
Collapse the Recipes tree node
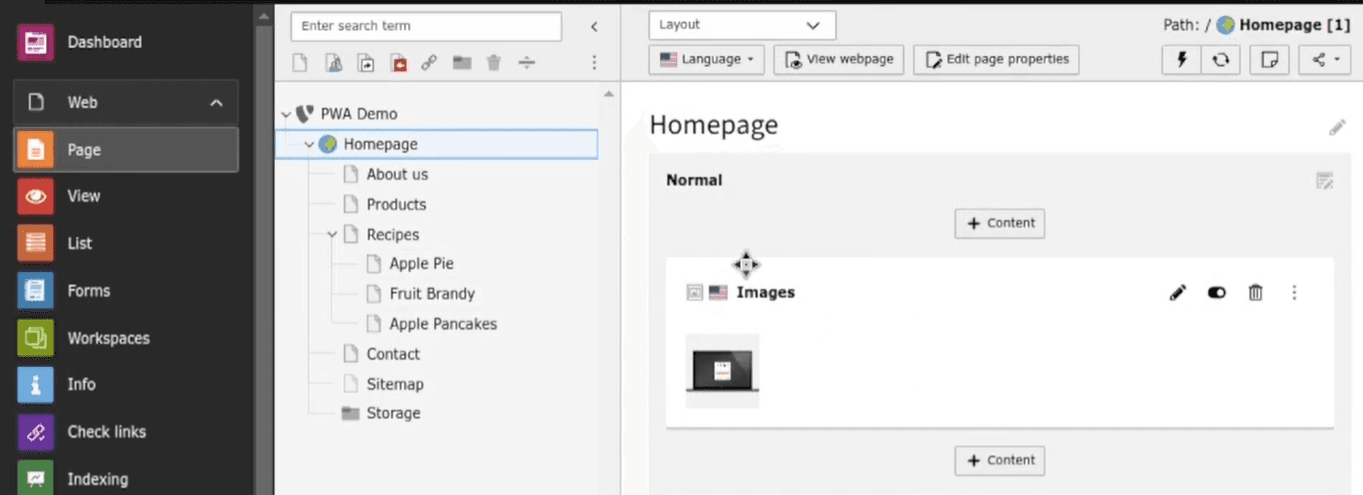pyautogui.click(x=332, y=235)
